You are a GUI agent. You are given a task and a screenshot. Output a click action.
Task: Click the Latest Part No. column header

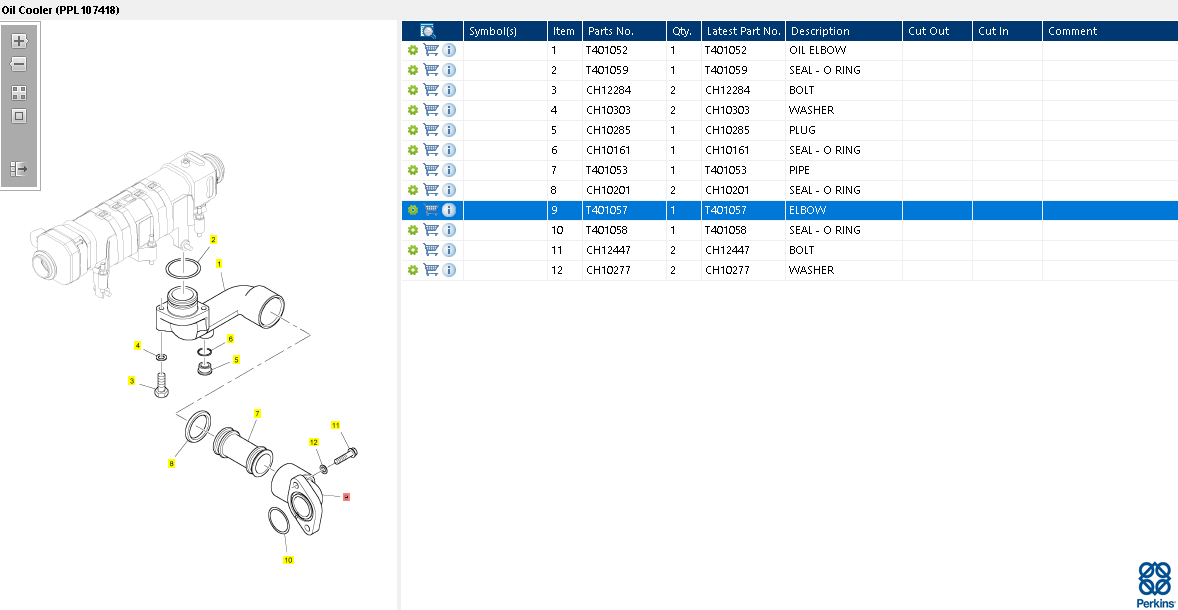pos(744,31)
